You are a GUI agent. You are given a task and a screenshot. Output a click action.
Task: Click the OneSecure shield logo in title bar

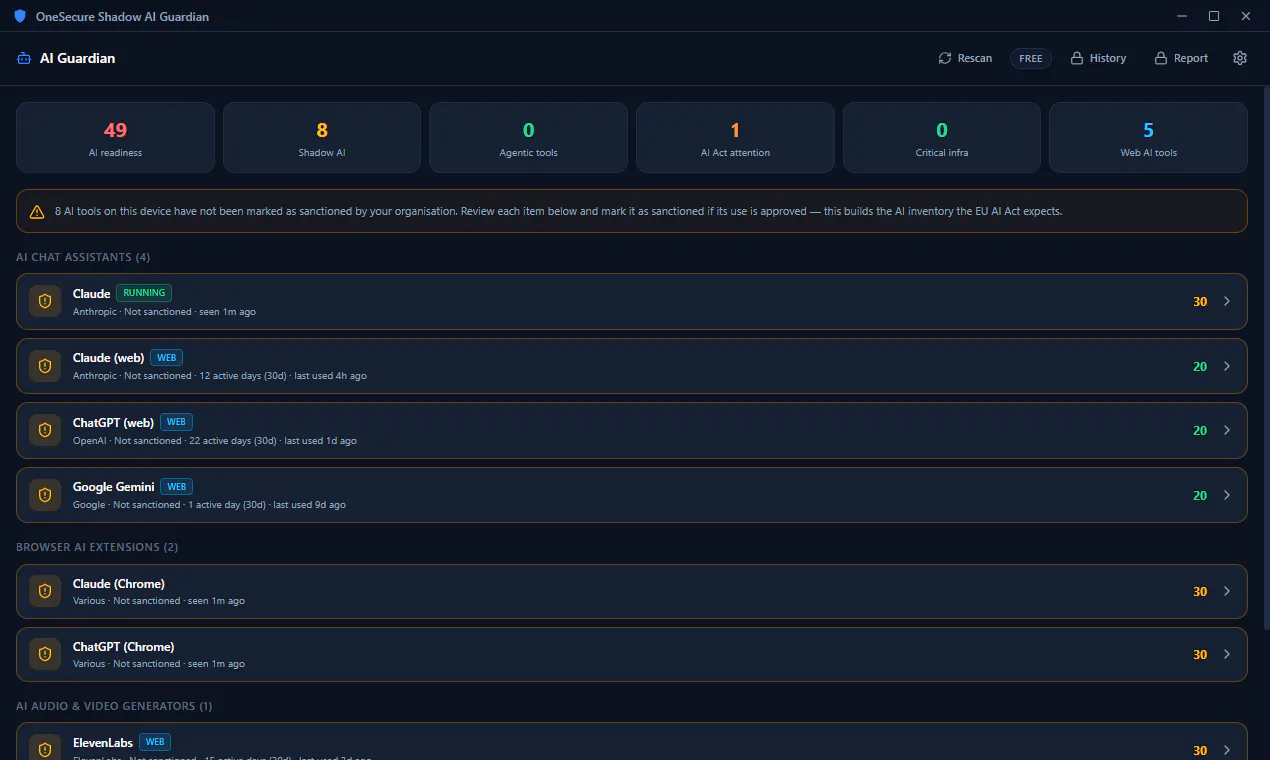20,16
